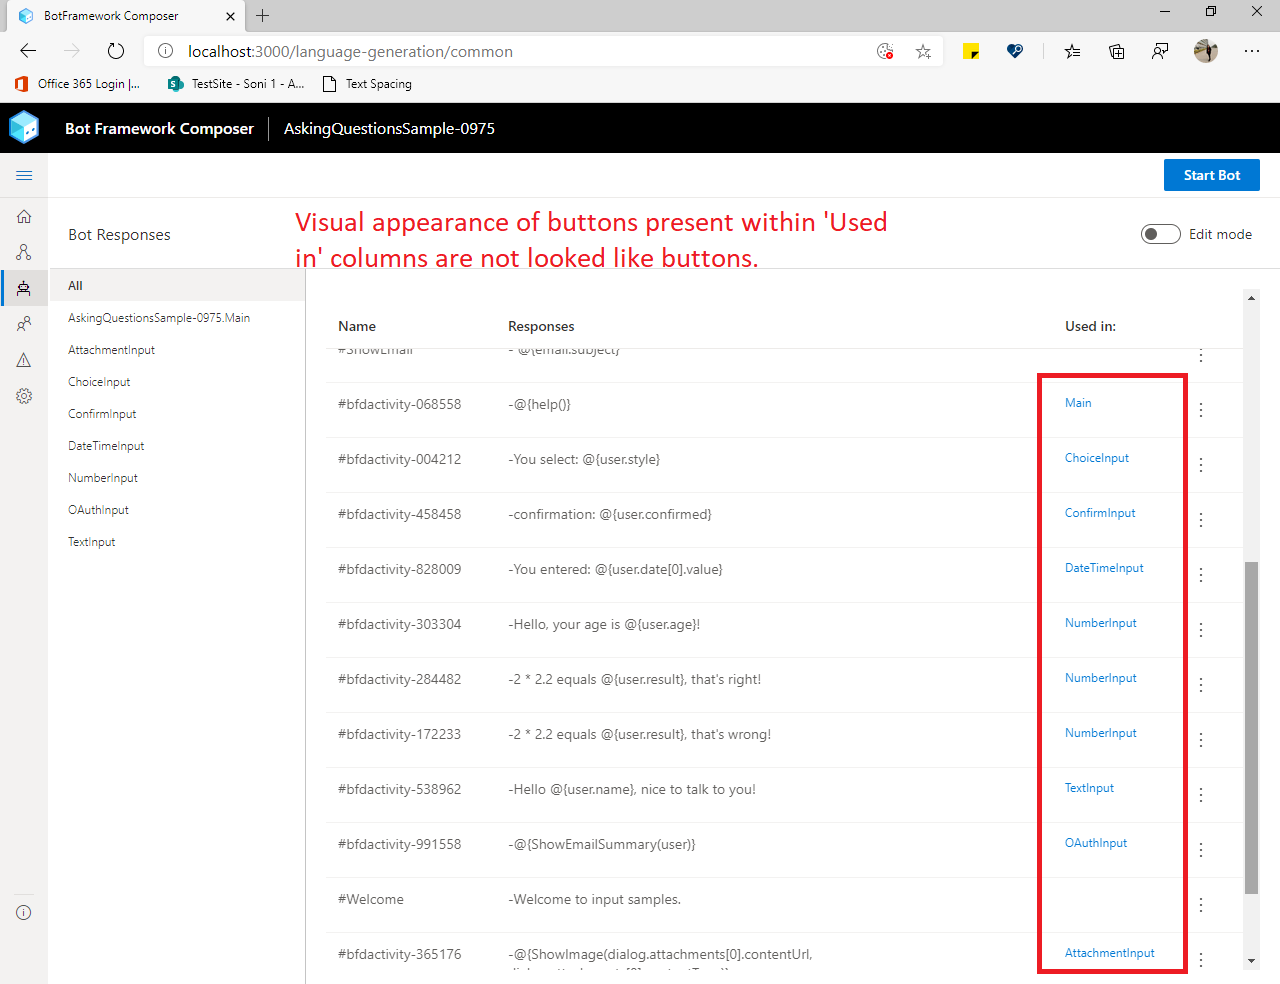The image size is (1280, 984).
Task: Select the Bot Responses sidebar icon
Action: point(24,288)
